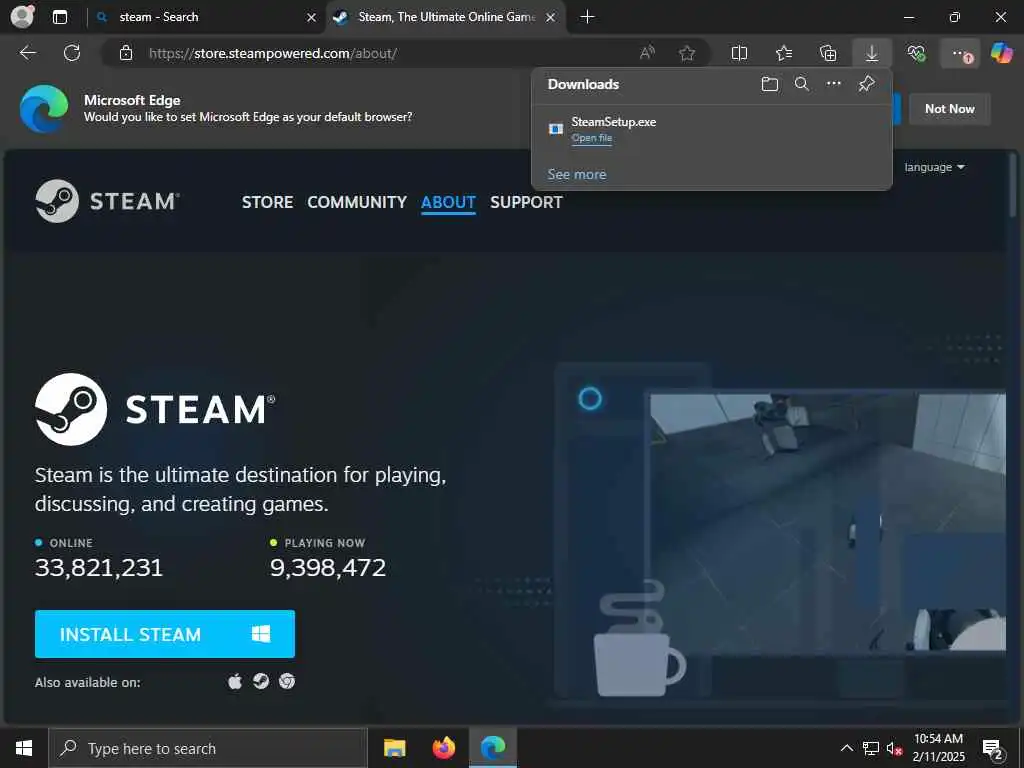Open COMMUNITY in Steam navigation
Screen dimensions: 1024x768
[357, 202]
